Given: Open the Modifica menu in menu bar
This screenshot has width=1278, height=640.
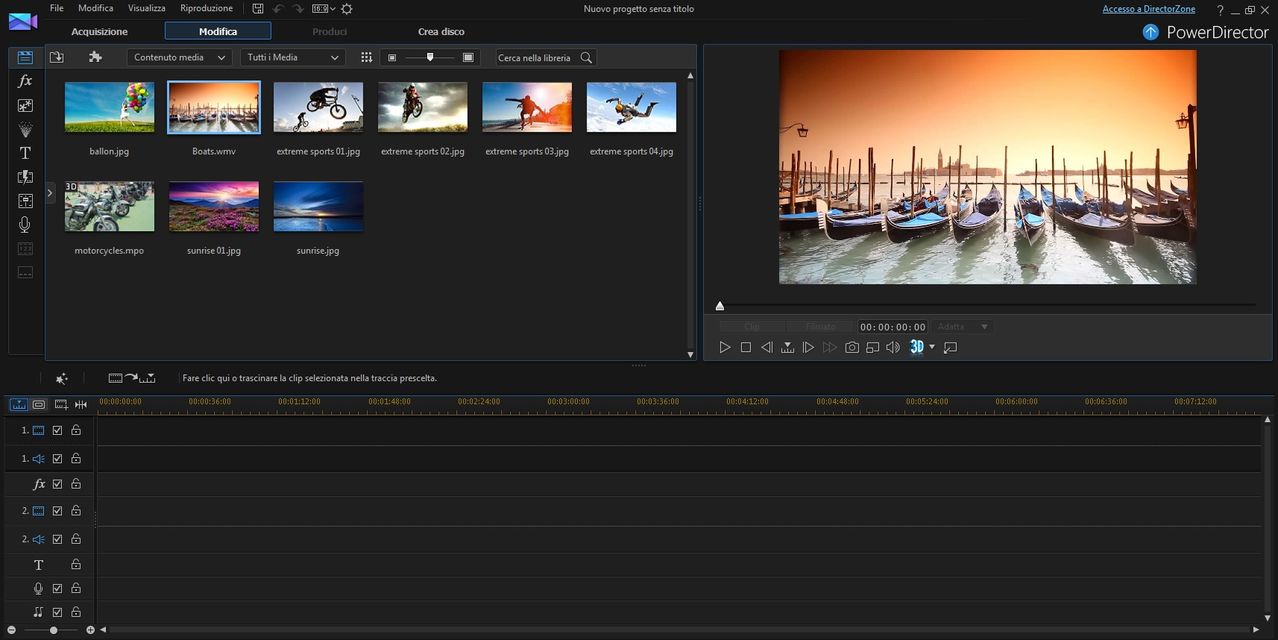Looking at the screenshot, I should point(96,8).
